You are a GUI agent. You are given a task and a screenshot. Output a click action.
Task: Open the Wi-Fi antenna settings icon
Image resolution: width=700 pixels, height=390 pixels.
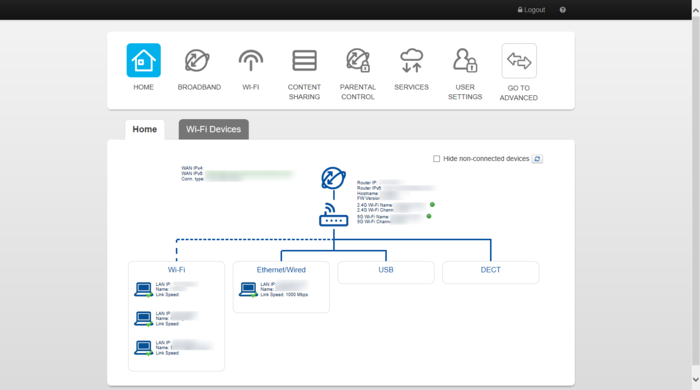click(x=251, y=61)
